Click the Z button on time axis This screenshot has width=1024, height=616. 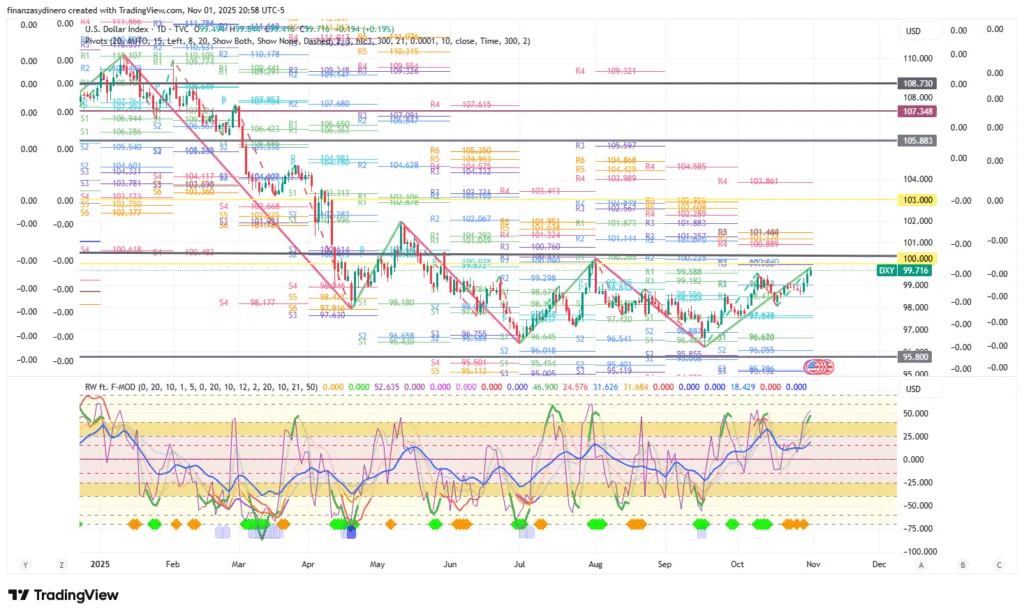[x=59, y=564]
